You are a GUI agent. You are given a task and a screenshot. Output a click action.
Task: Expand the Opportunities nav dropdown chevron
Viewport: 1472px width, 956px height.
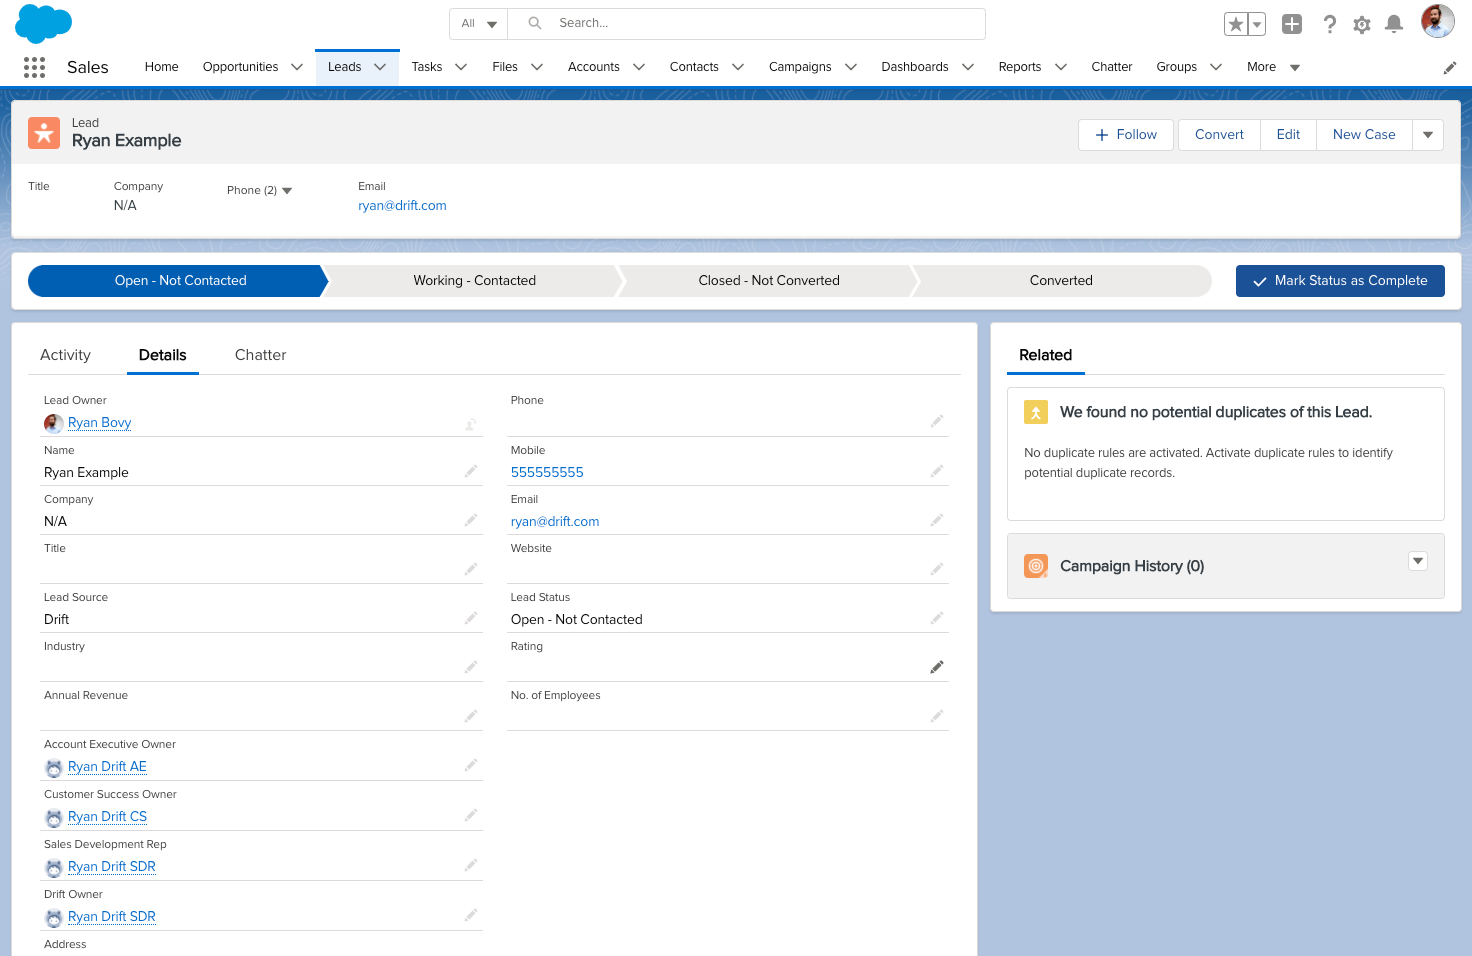[297, 67]
